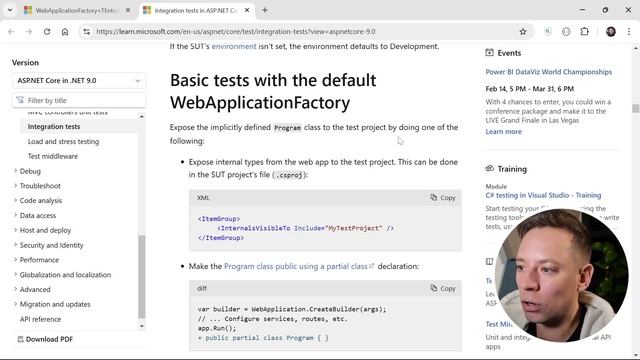Click the Download PDF icon

click(x=20, y=339)
